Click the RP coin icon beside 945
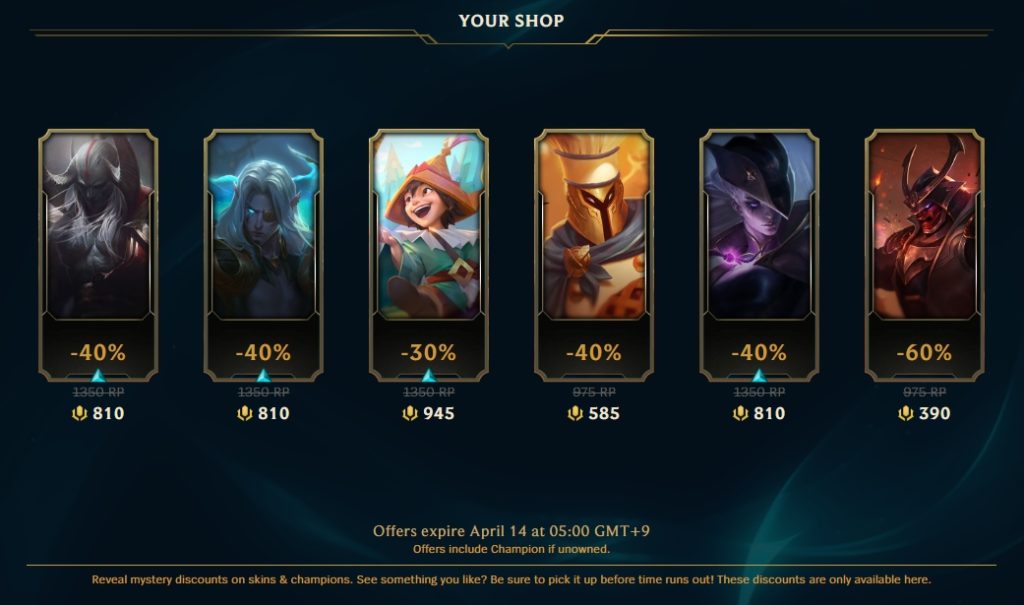 (409, 414)
